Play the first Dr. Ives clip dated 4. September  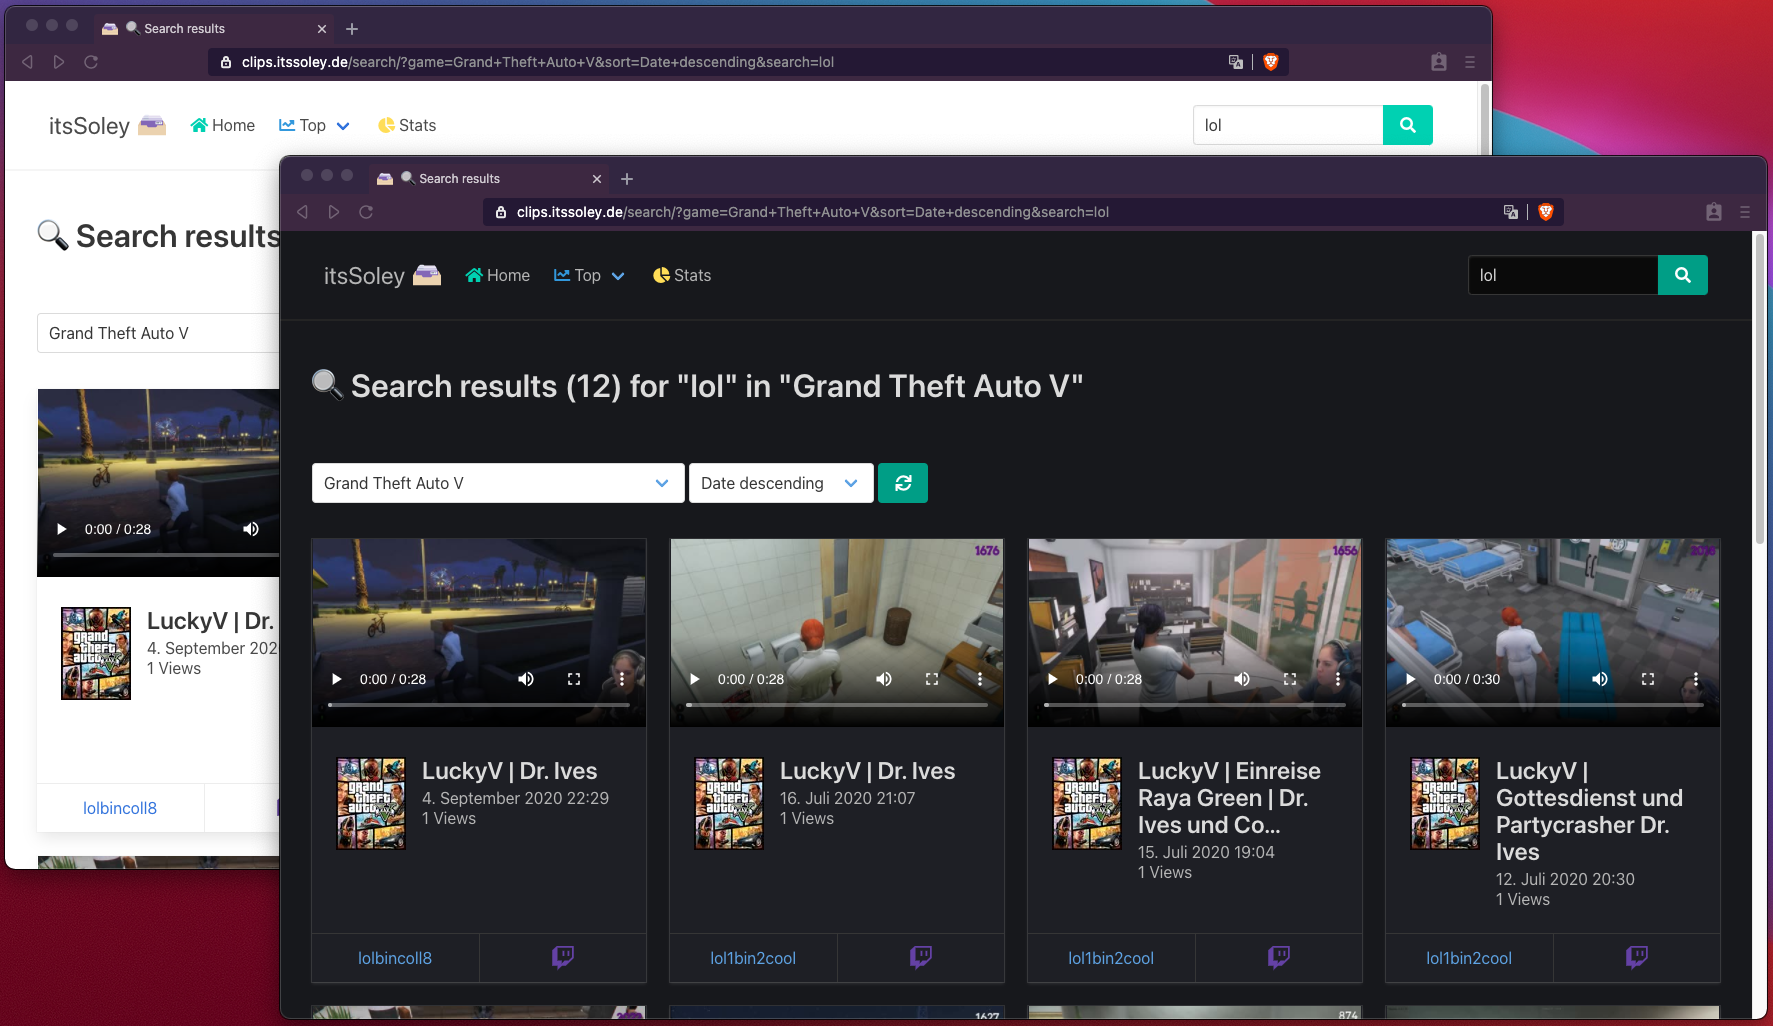[337, 679]
